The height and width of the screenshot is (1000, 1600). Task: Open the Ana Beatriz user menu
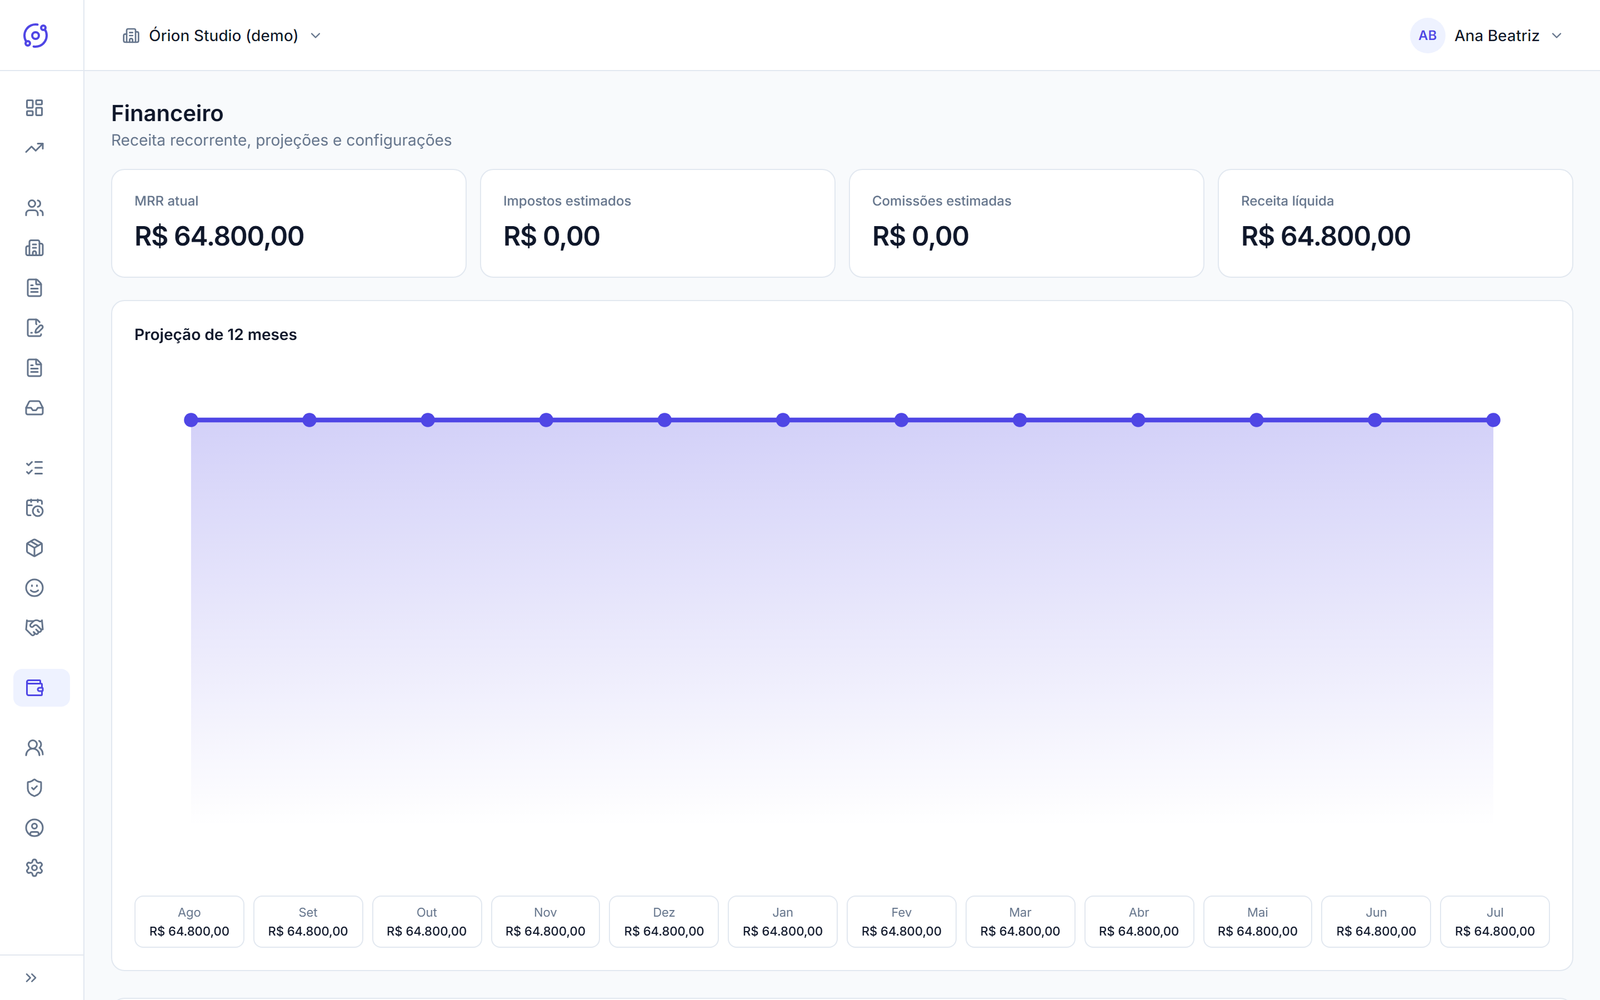click(x=1487, y=35)
